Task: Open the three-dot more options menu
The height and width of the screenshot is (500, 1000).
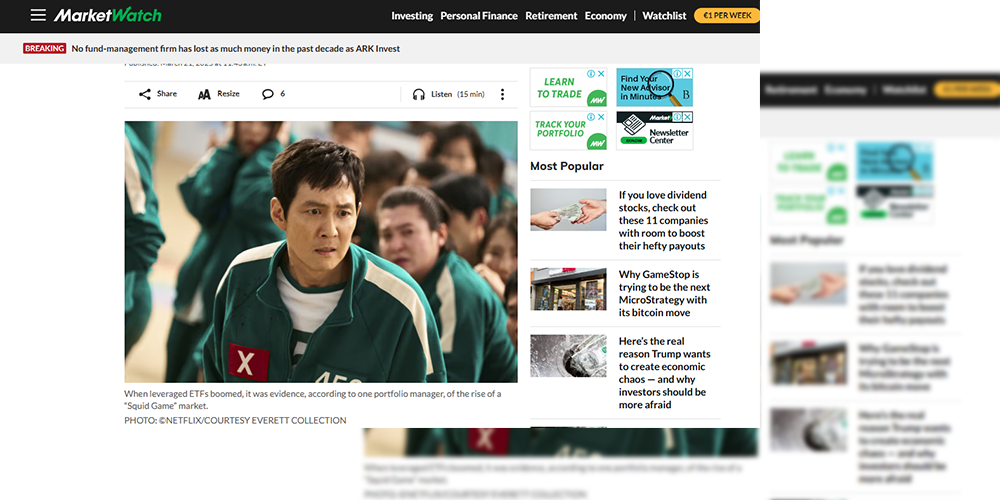Action: [502, 94]
